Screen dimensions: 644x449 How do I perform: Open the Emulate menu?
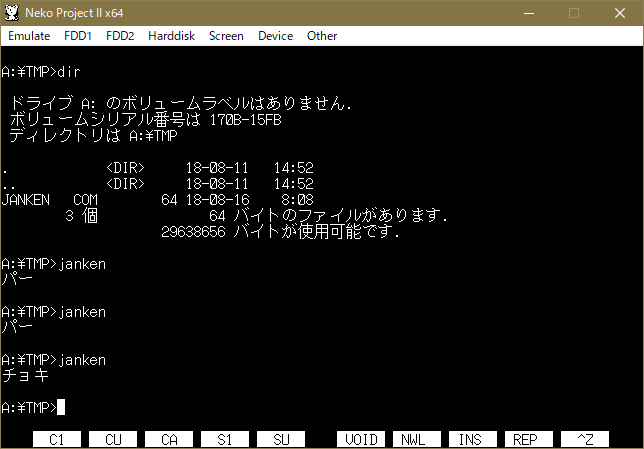[29, 36]
